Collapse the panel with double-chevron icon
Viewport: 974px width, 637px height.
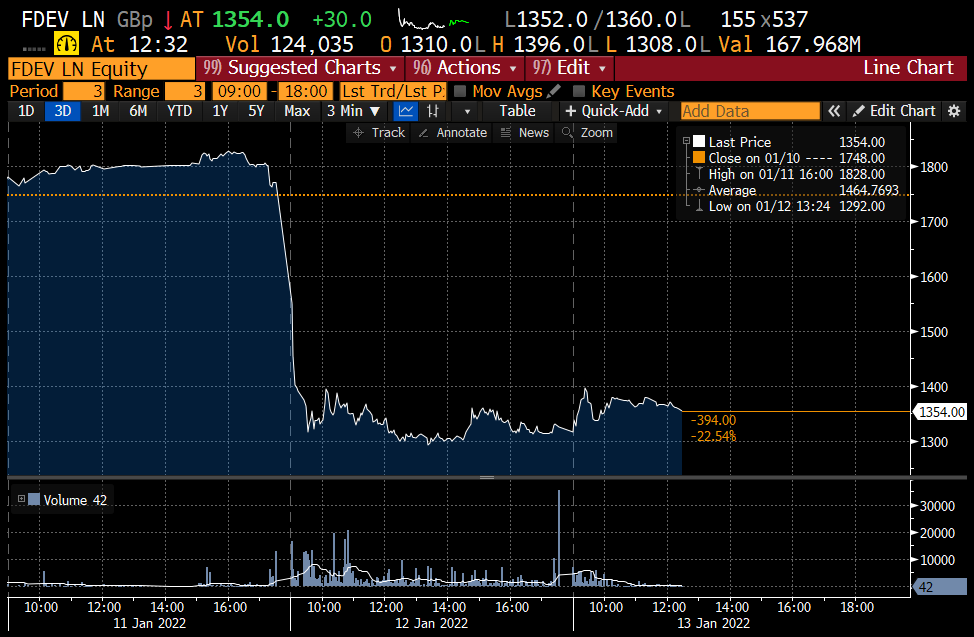(x=834, y=111)
